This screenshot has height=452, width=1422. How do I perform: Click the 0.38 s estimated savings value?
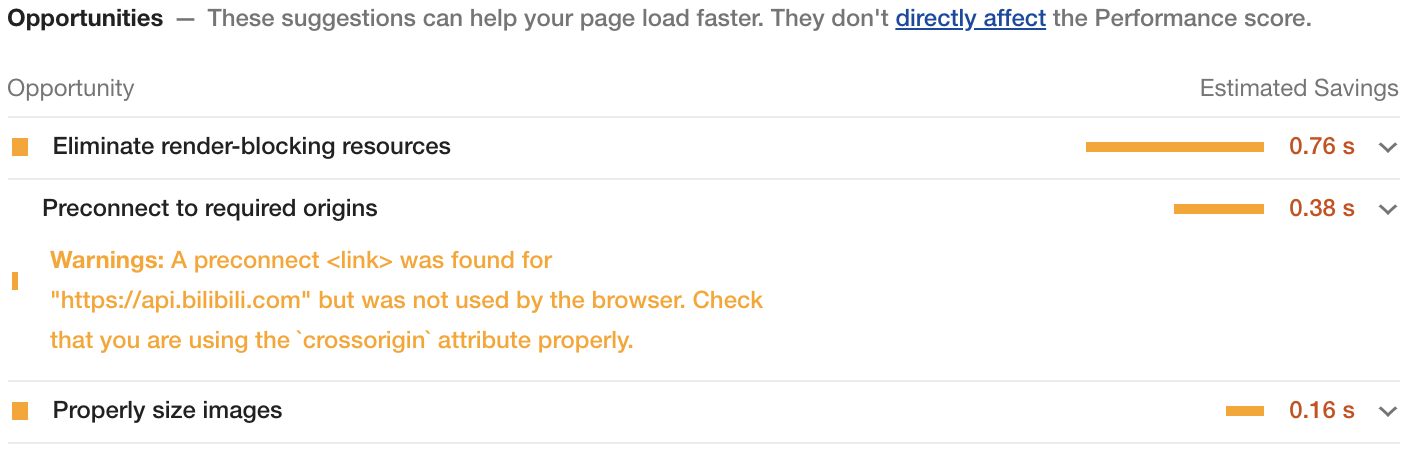(x=1321, y=209)
